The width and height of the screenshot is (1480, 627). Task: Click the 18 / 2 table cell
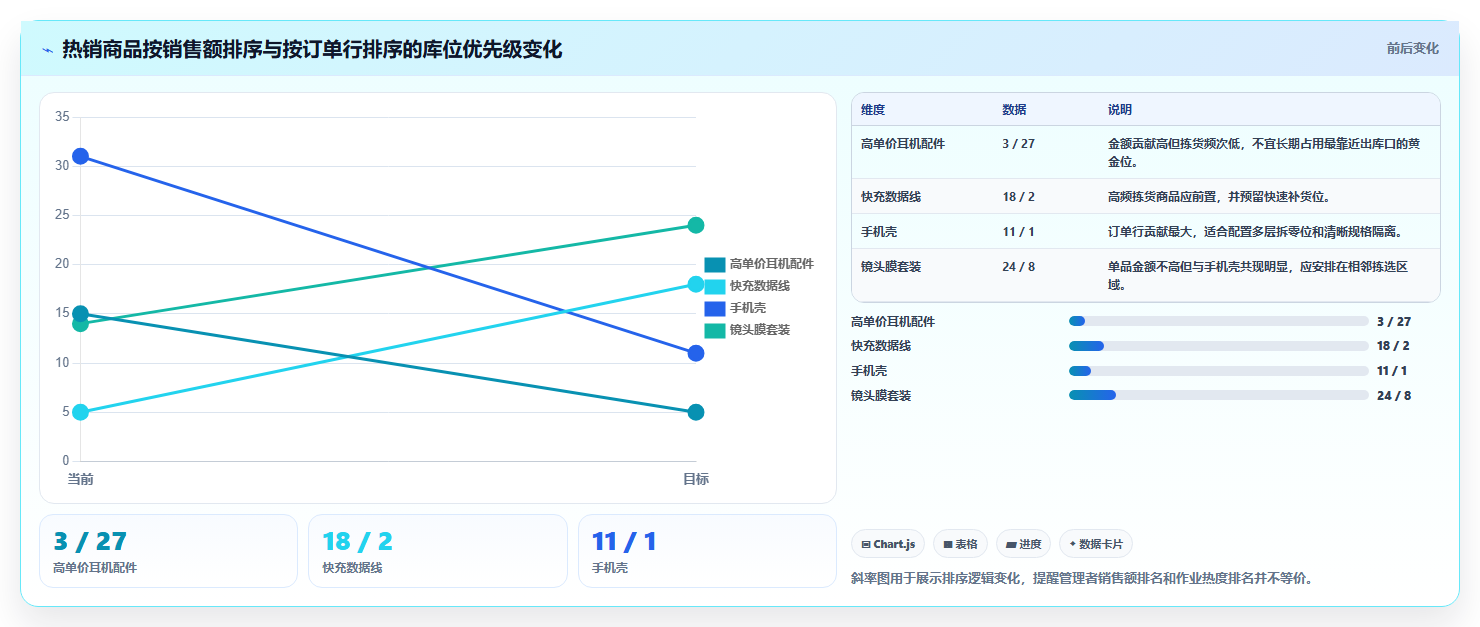1018,197
